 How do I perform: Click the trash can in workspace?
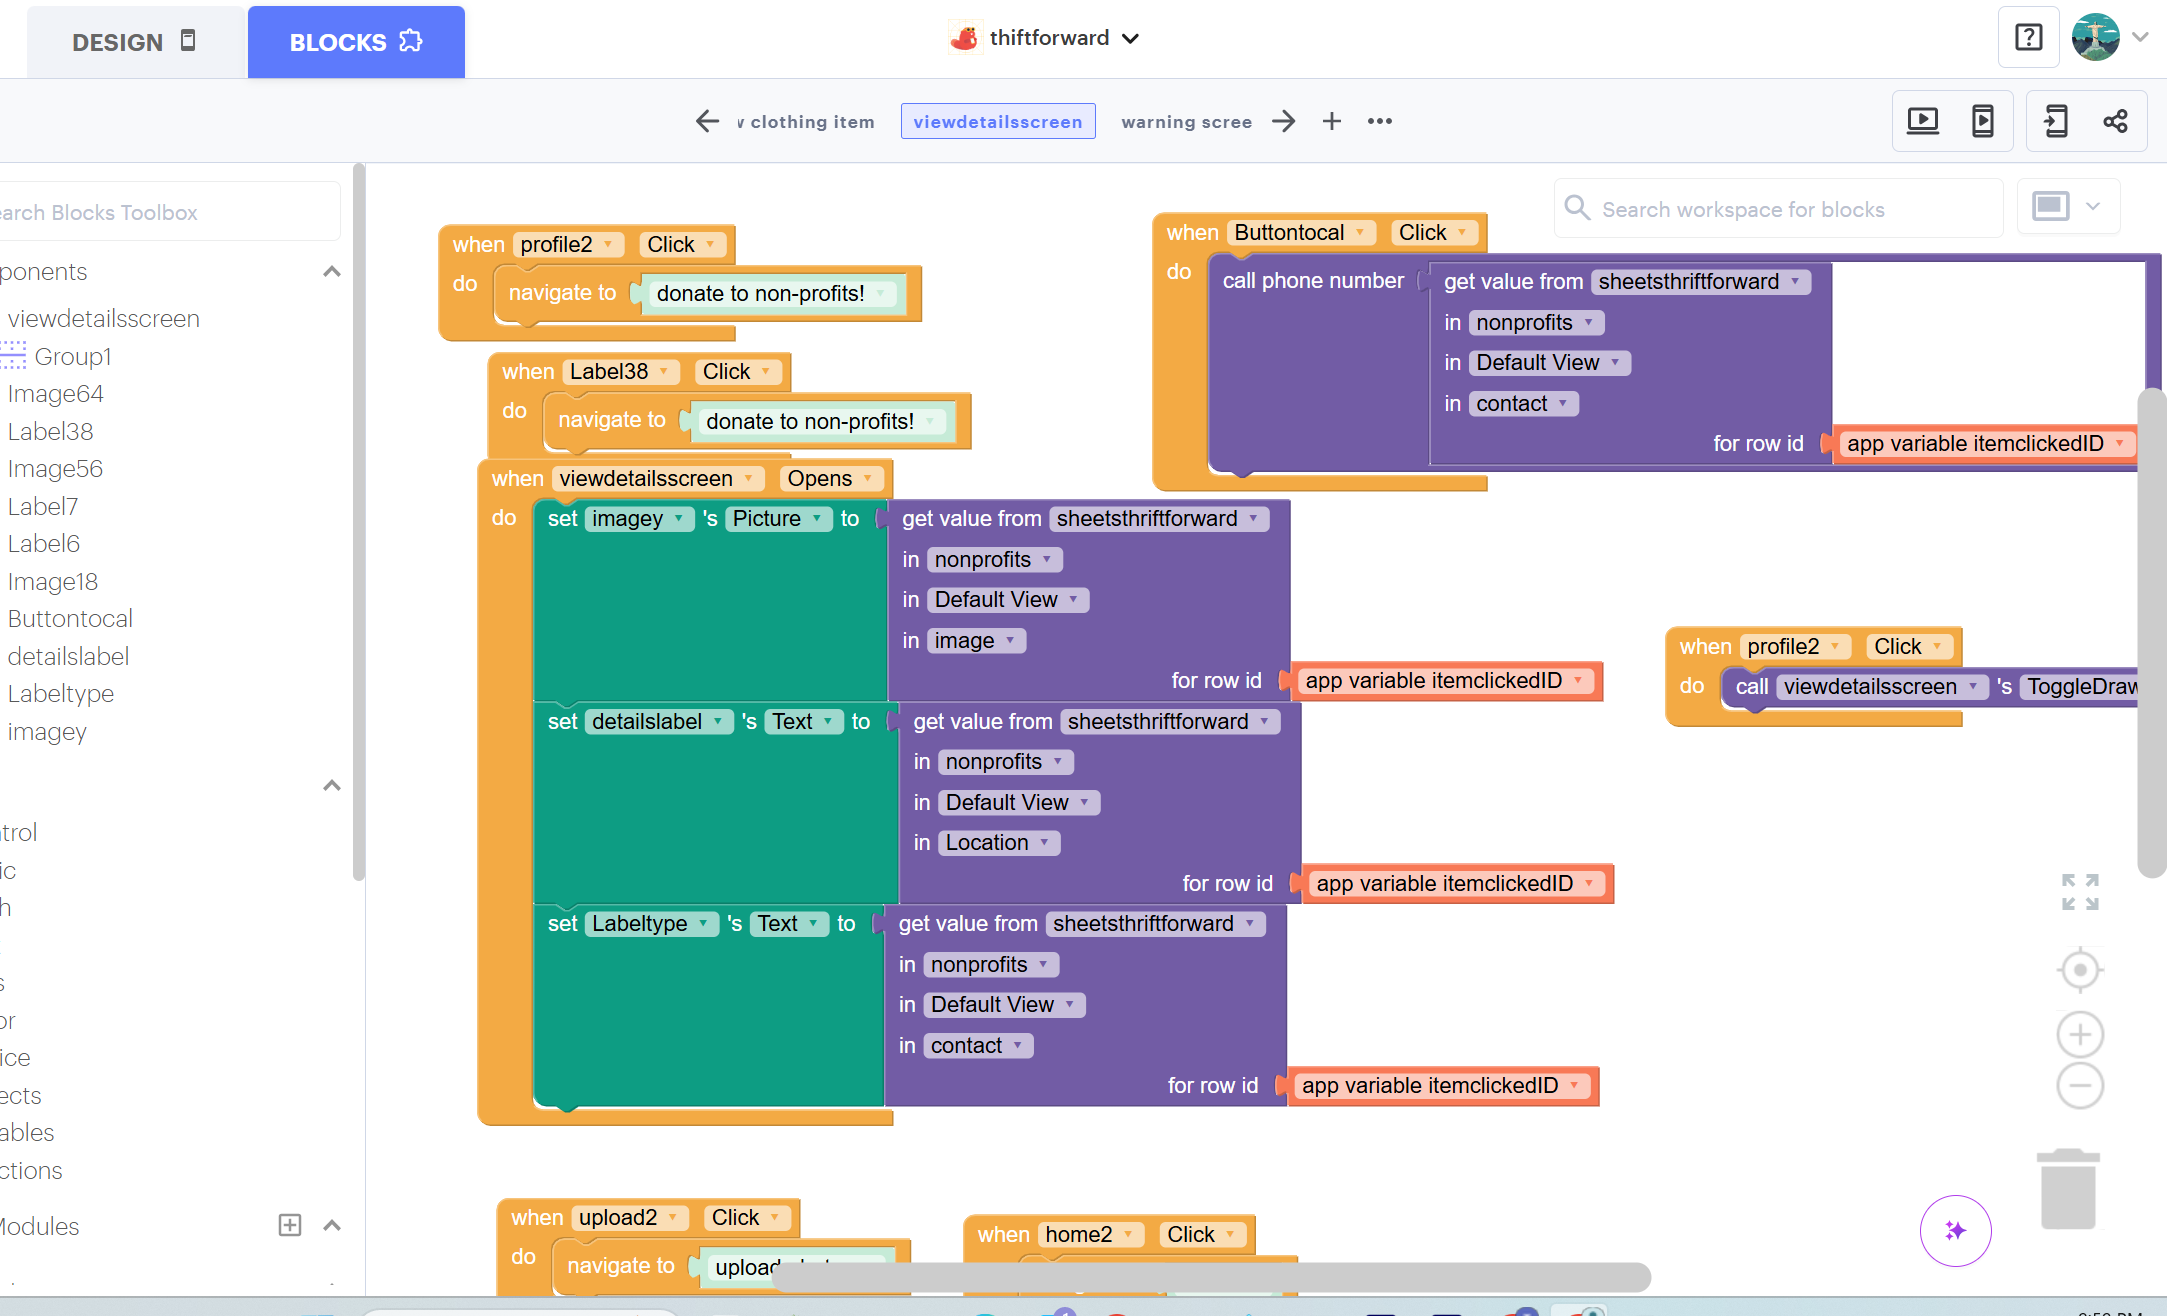pyautogui.click(x=2067, y=1190)
